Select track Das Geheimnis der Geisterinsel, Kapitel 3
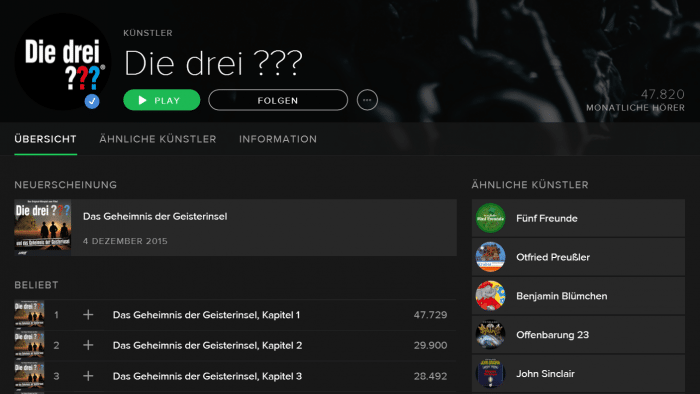The height and width of the screenshot is (394, 700). [207, 376]
